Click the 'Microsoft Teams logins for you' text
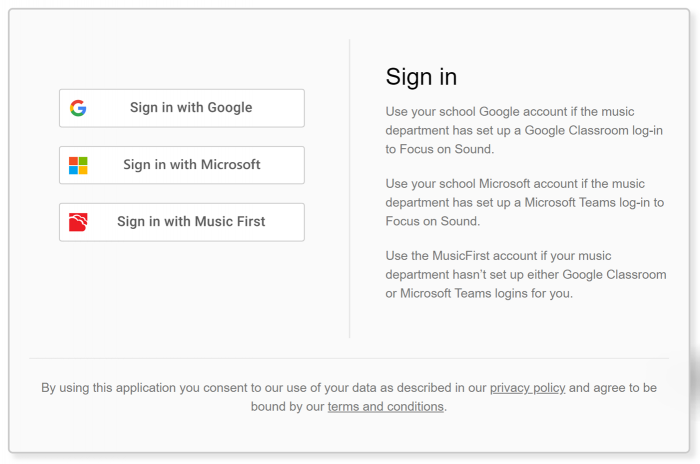Screen dimensions: 700x464 (486, 293)
